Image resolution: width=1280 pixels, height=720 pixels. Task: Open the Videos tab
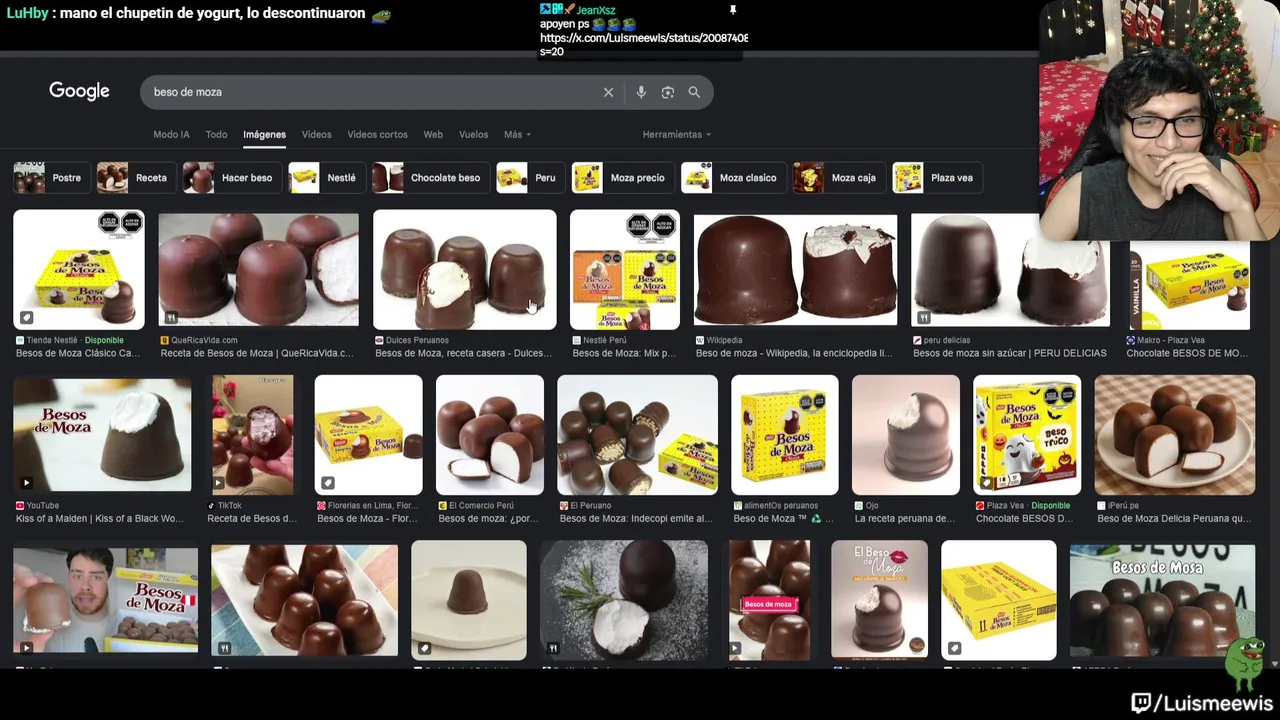point(316,134)
